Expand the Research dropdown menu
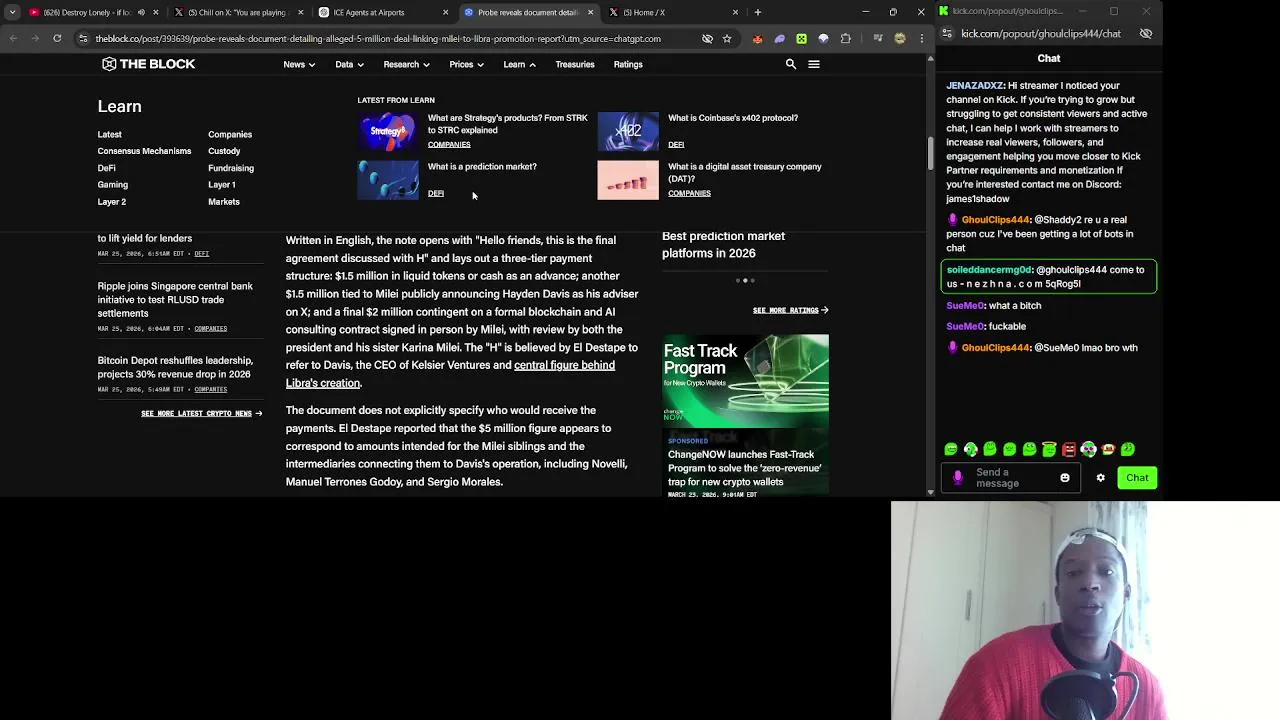1280x720 pixels. tap(406, 64)
